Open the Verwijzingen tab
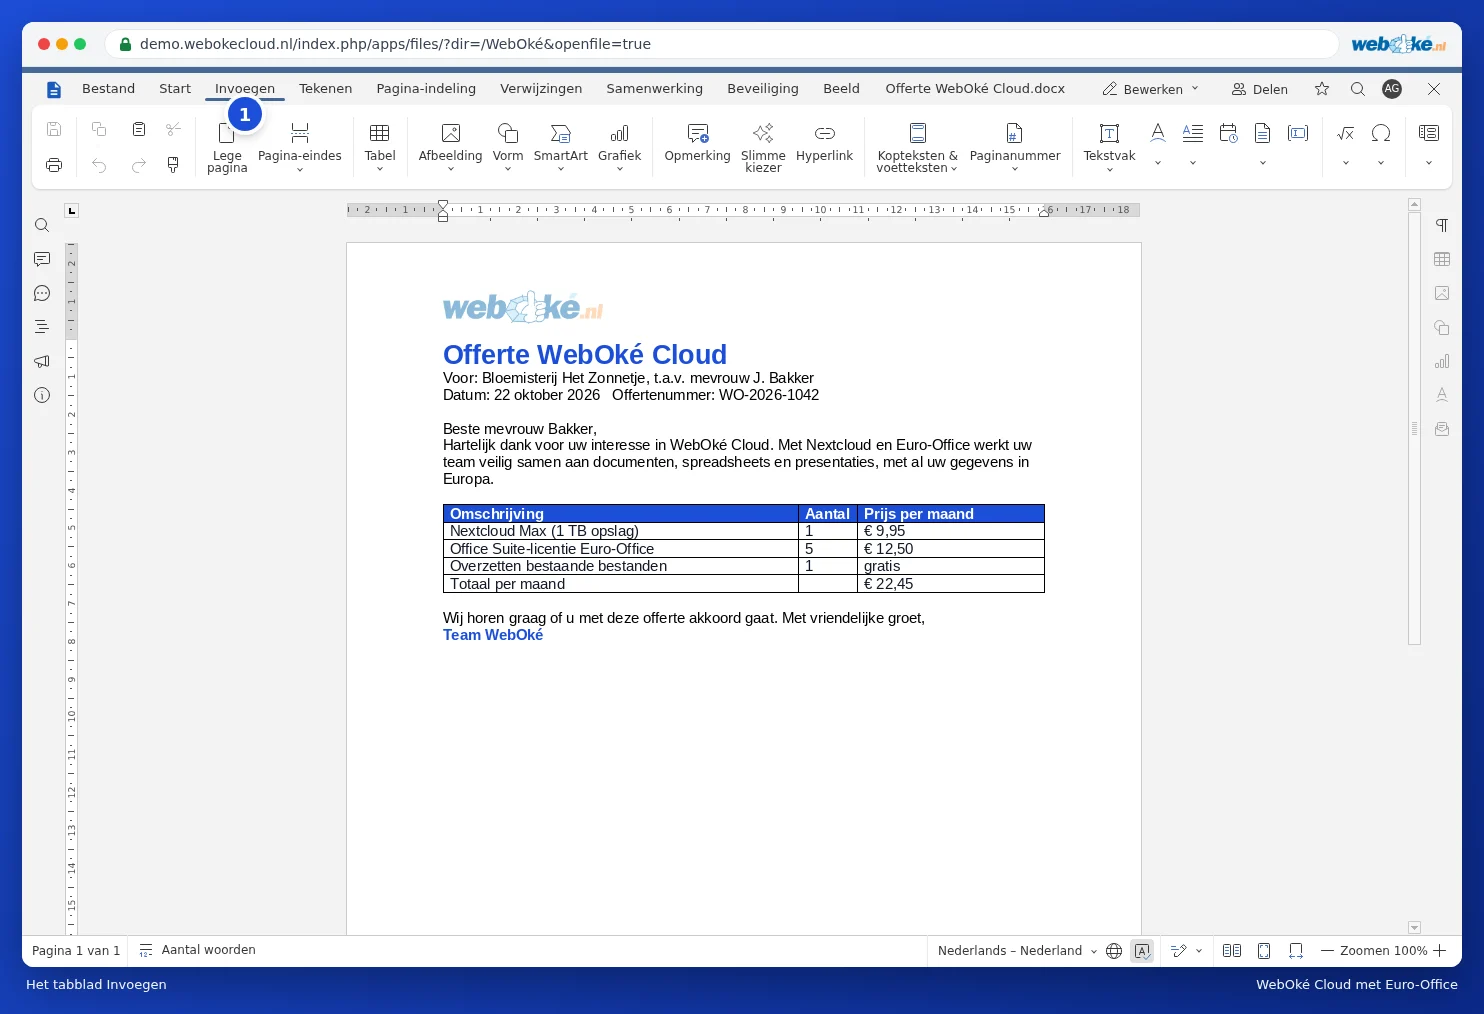The height and width of the screenshot is (1014, 1484). click(x=541, y=89)
